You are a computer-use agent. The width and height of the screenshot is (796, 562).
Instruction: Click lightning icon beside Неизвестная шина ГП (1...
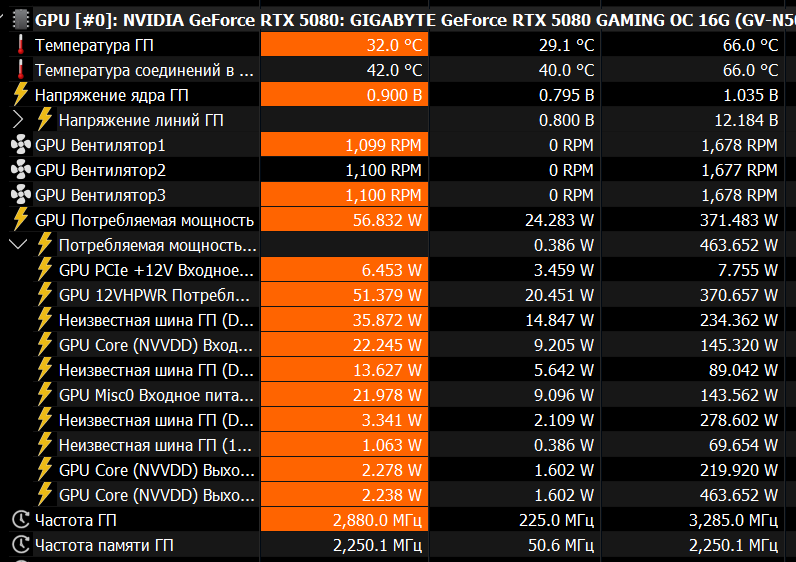coord(45,445)
